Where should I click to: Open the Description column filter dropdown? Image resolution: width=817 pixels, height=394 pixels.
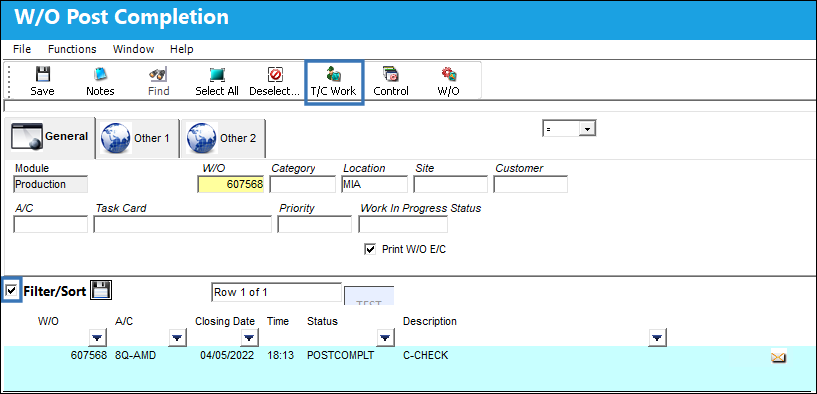pos(658,338)
